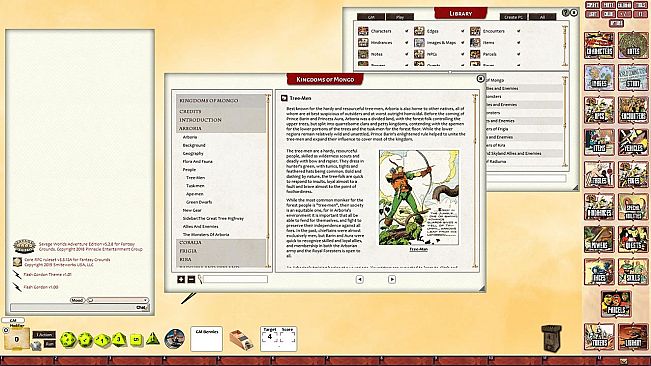Expand the Introduction chapter header
The height and width of the screenshot is (366, 651).
click(x=221, y=120)
